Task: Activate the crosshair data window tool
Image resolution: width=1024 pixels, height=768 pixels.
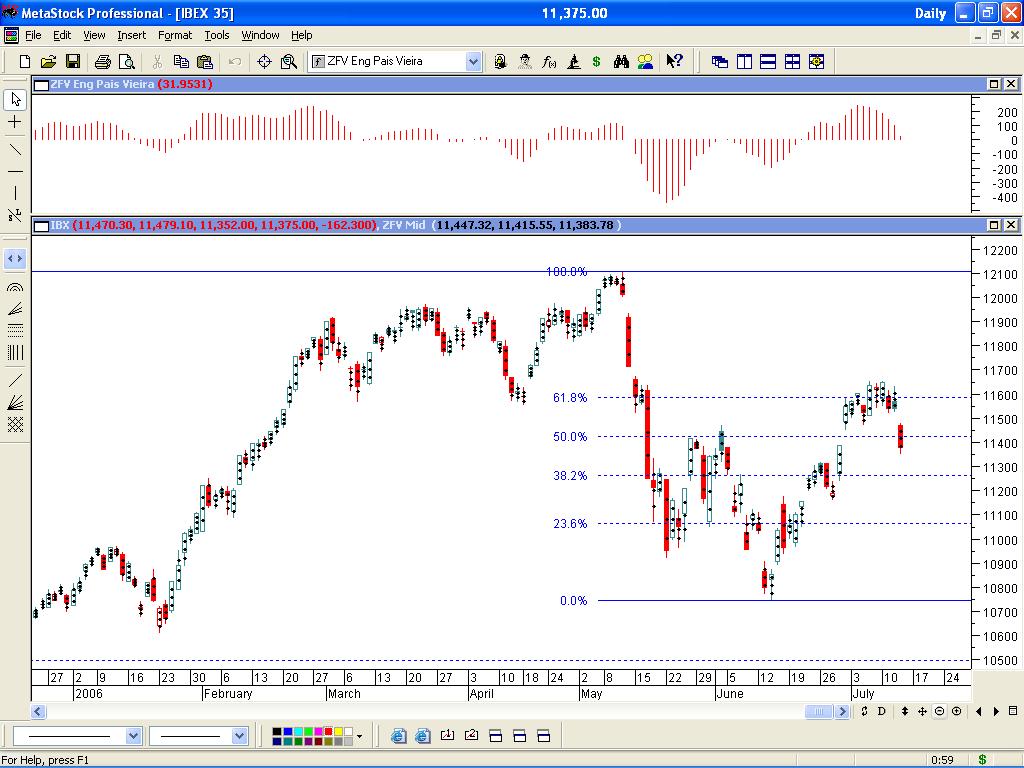Action: [x=264, y=61]
